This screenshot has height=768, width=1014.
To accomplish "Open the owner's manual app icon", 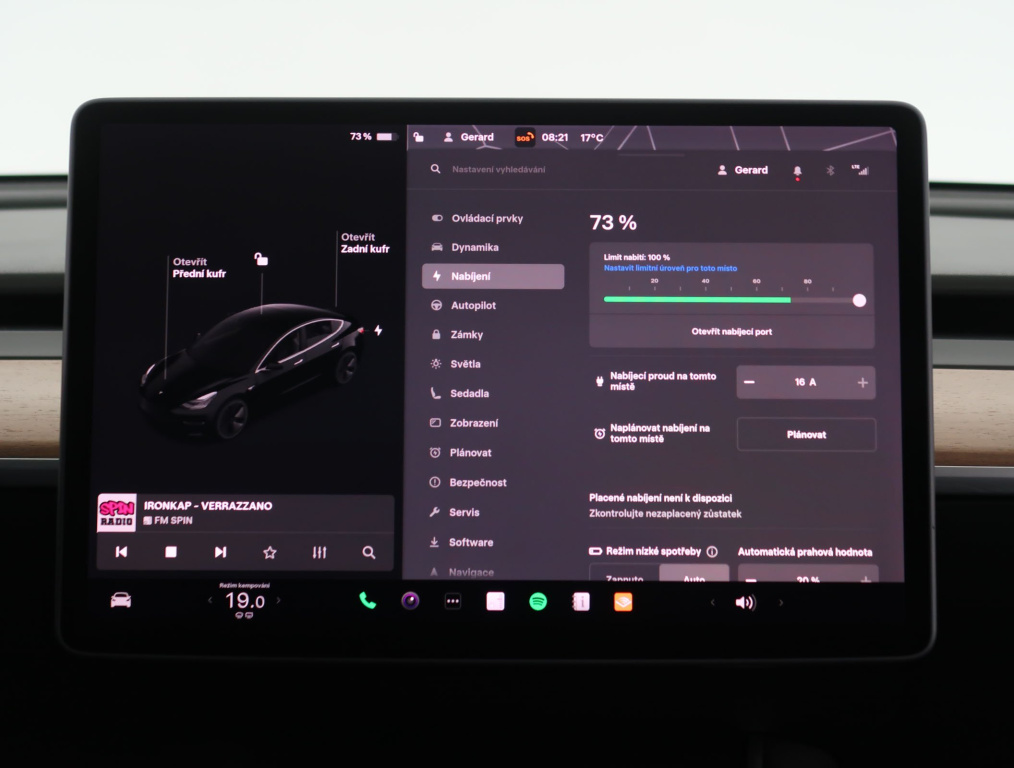I will 581,602.
